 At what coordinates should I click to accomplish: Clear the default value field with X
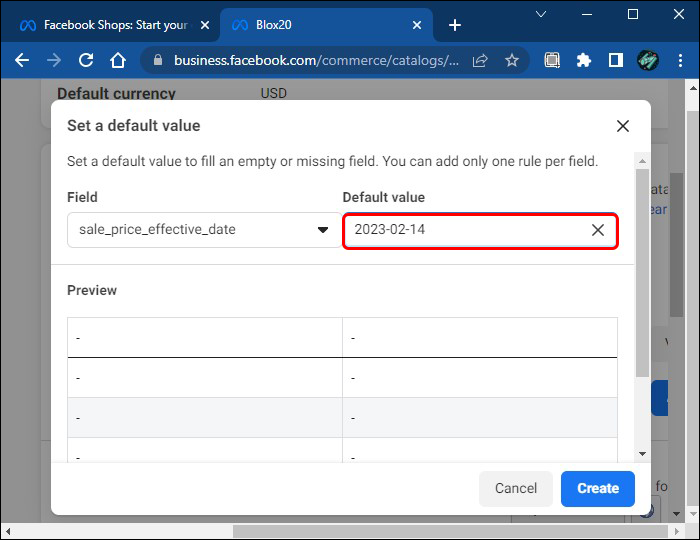coord(598,230)
